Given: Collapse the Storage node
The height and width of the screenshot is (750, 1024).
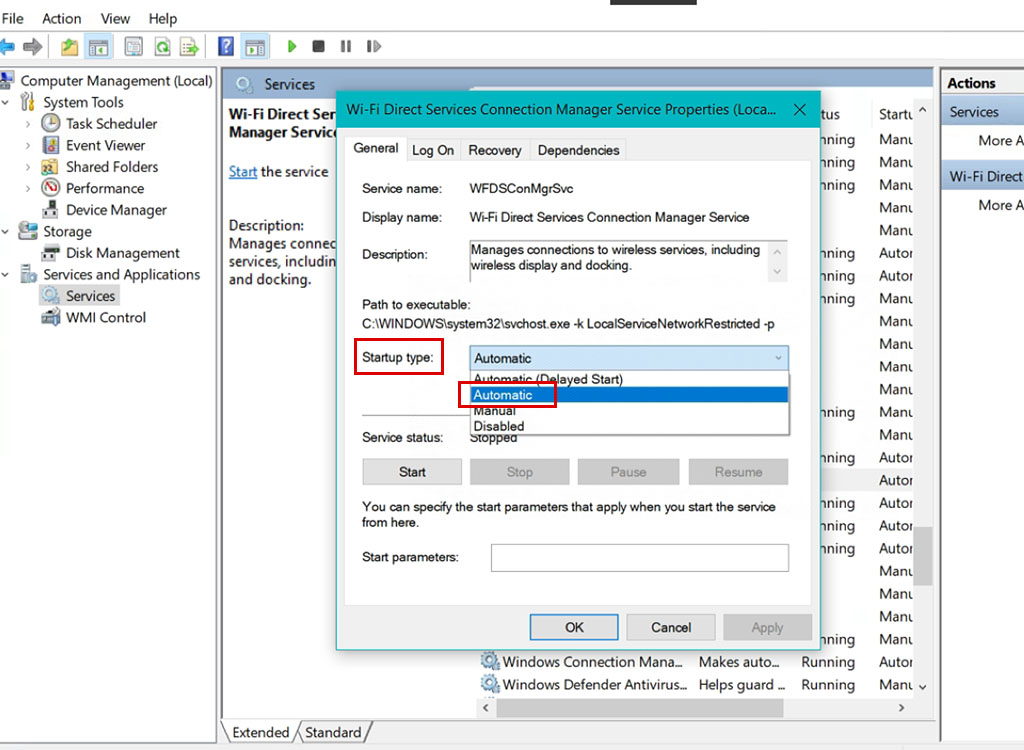Looking at the screenshot, I should click(x=6, y=232).
